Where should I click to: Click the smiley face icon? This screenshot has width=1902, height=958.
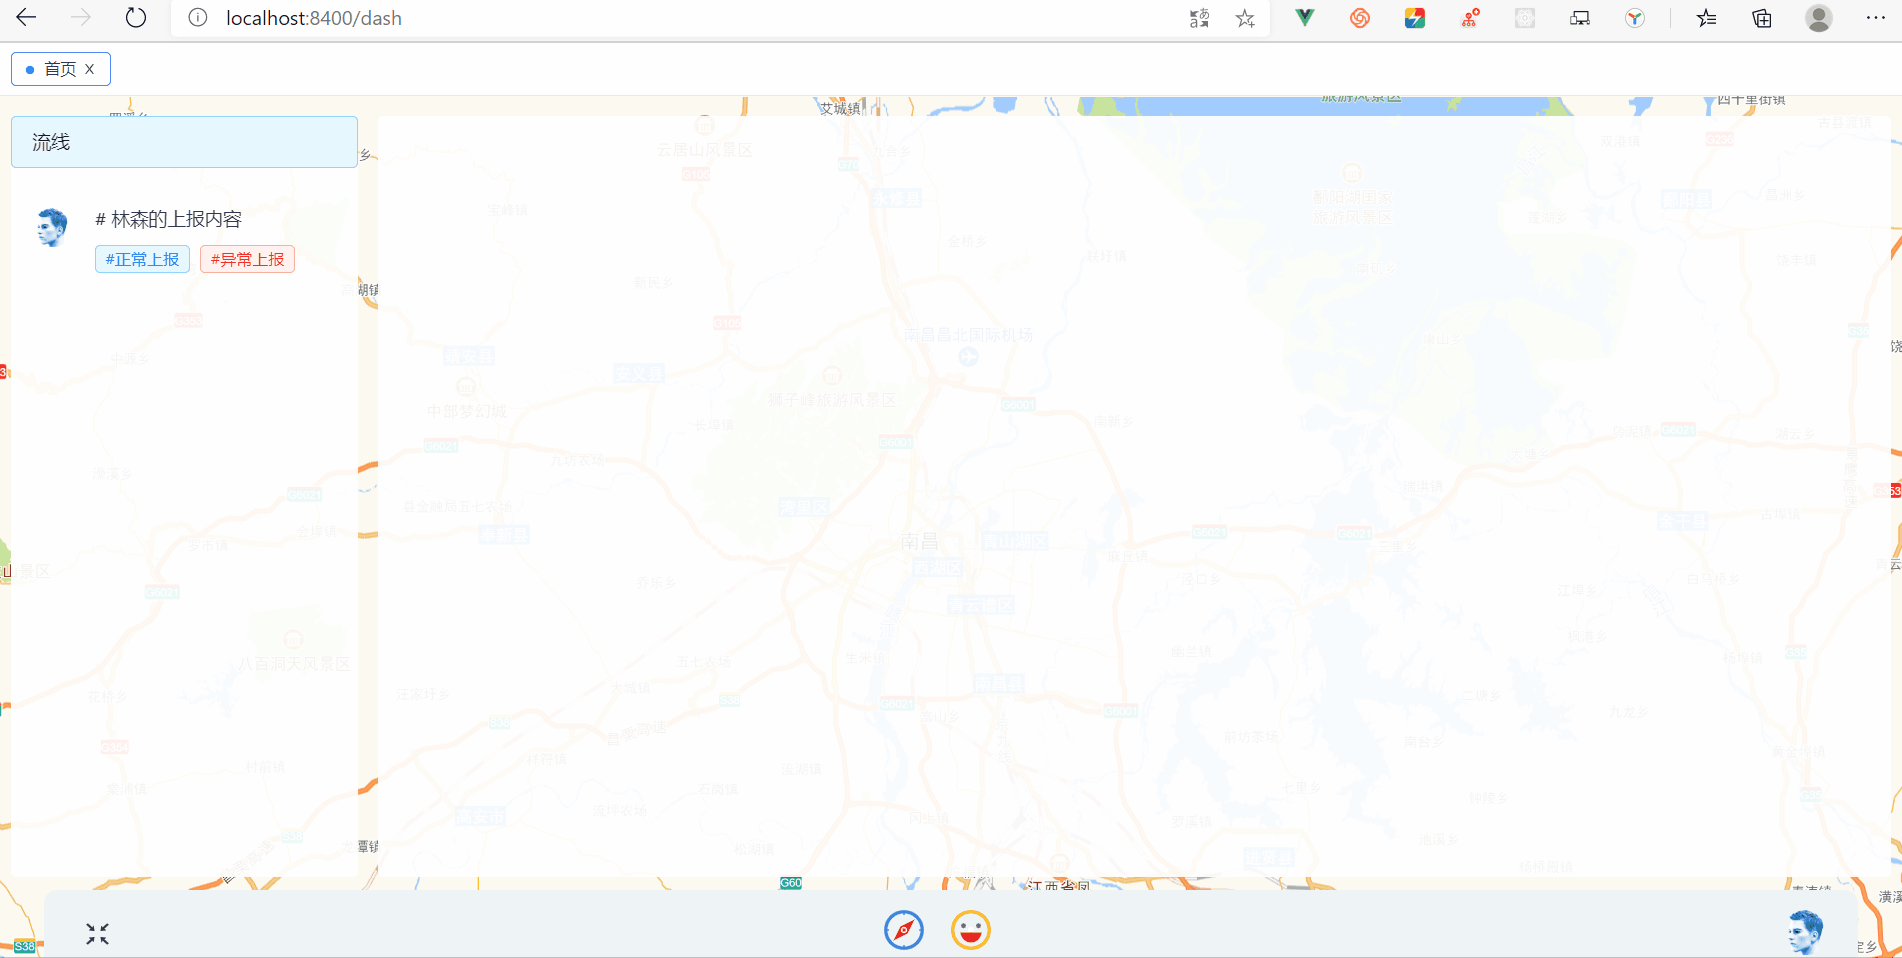(x=970, y=930)
